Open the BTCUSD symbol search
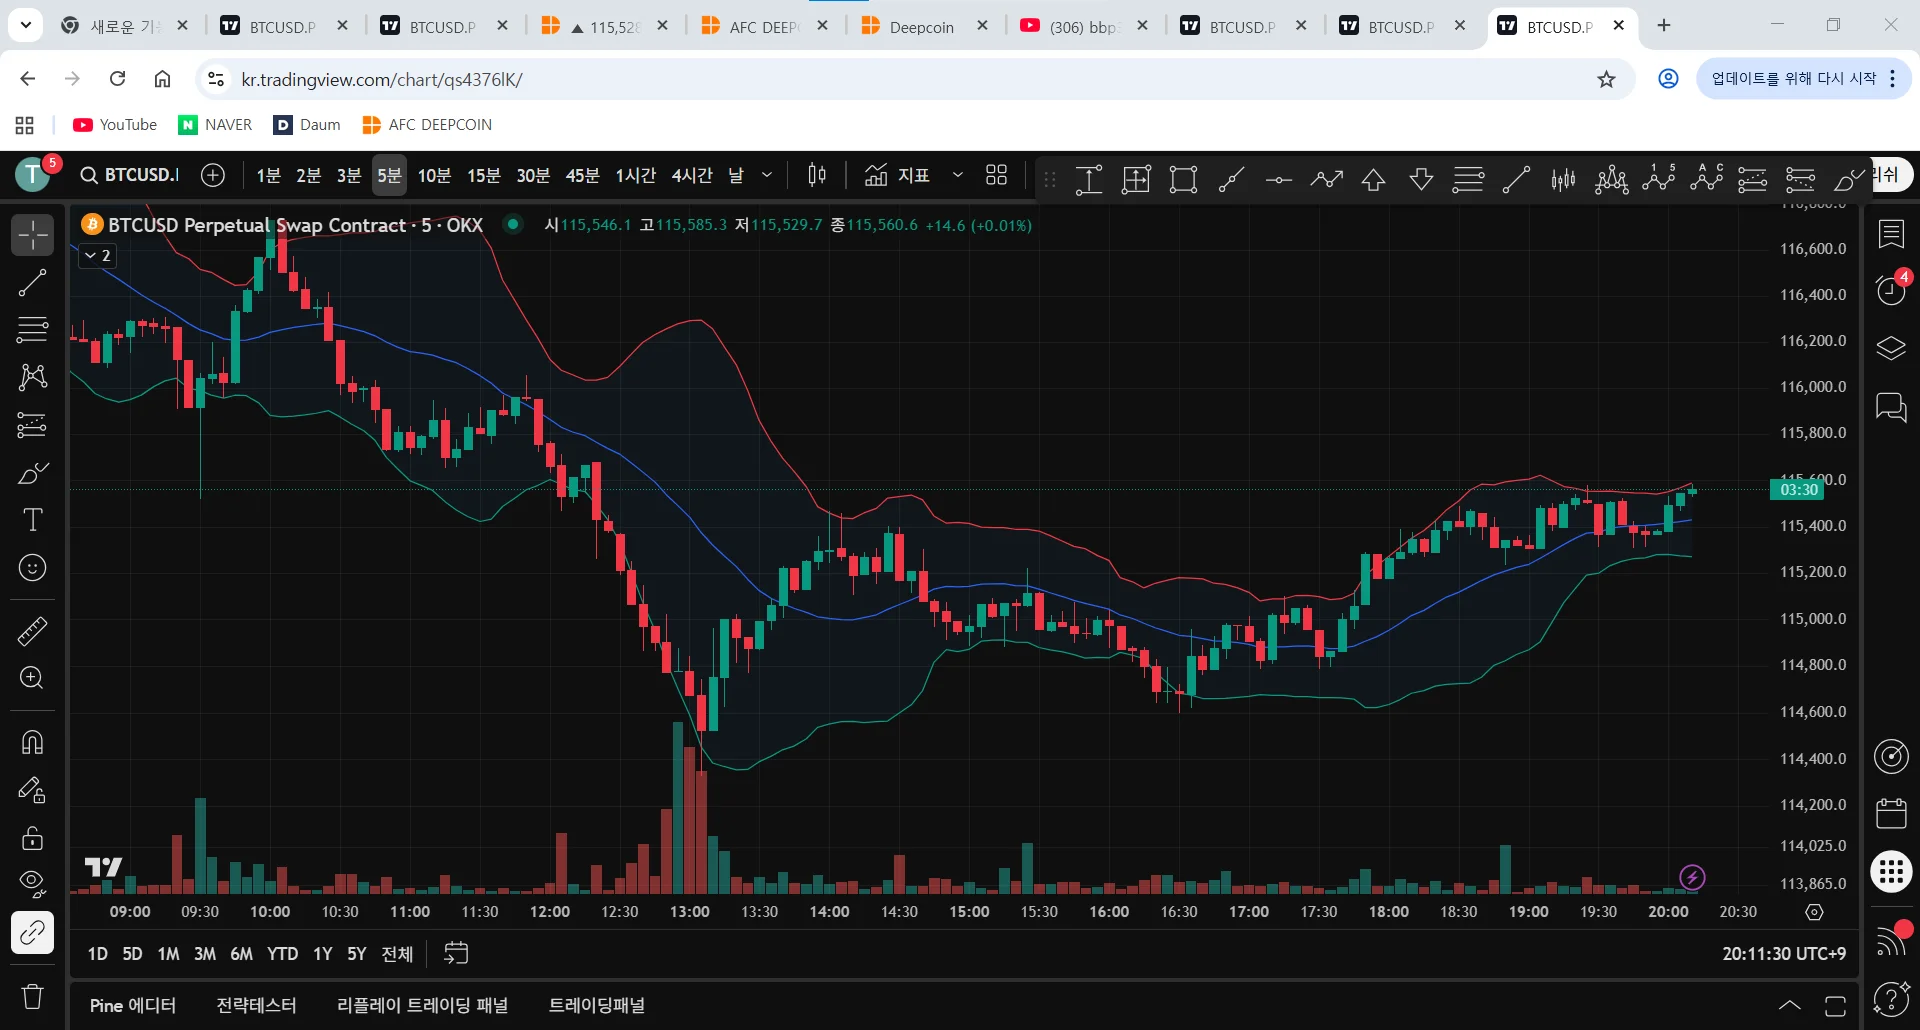This screenshot has width=1920, height=1030. click(x=130, y=175)
